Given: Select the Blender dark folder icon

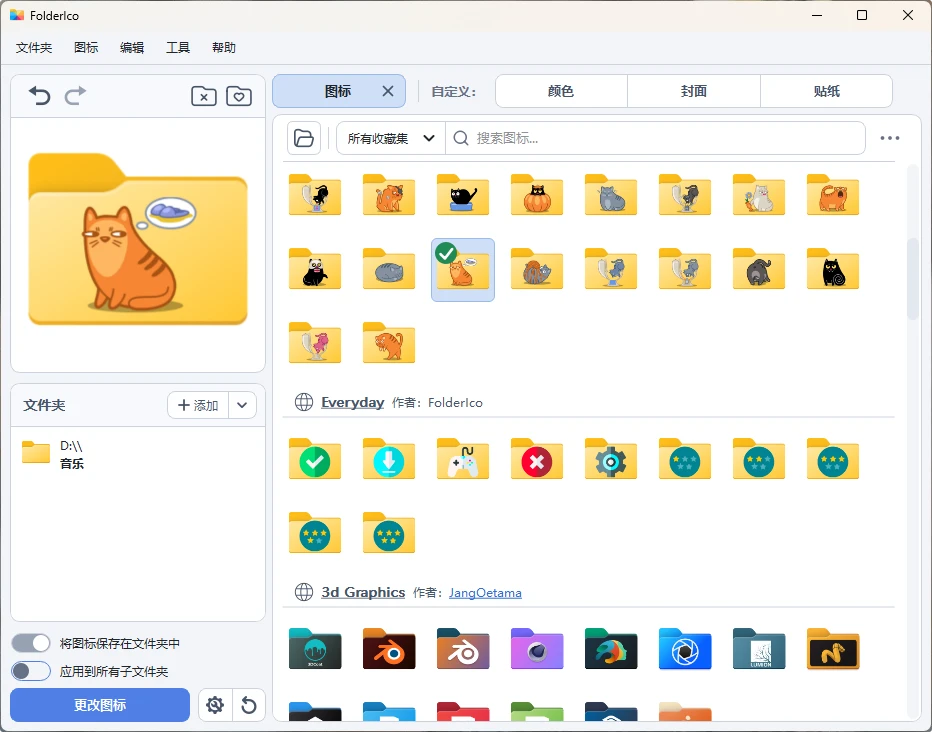Looking at the screenshot, I should pos(389,649).
